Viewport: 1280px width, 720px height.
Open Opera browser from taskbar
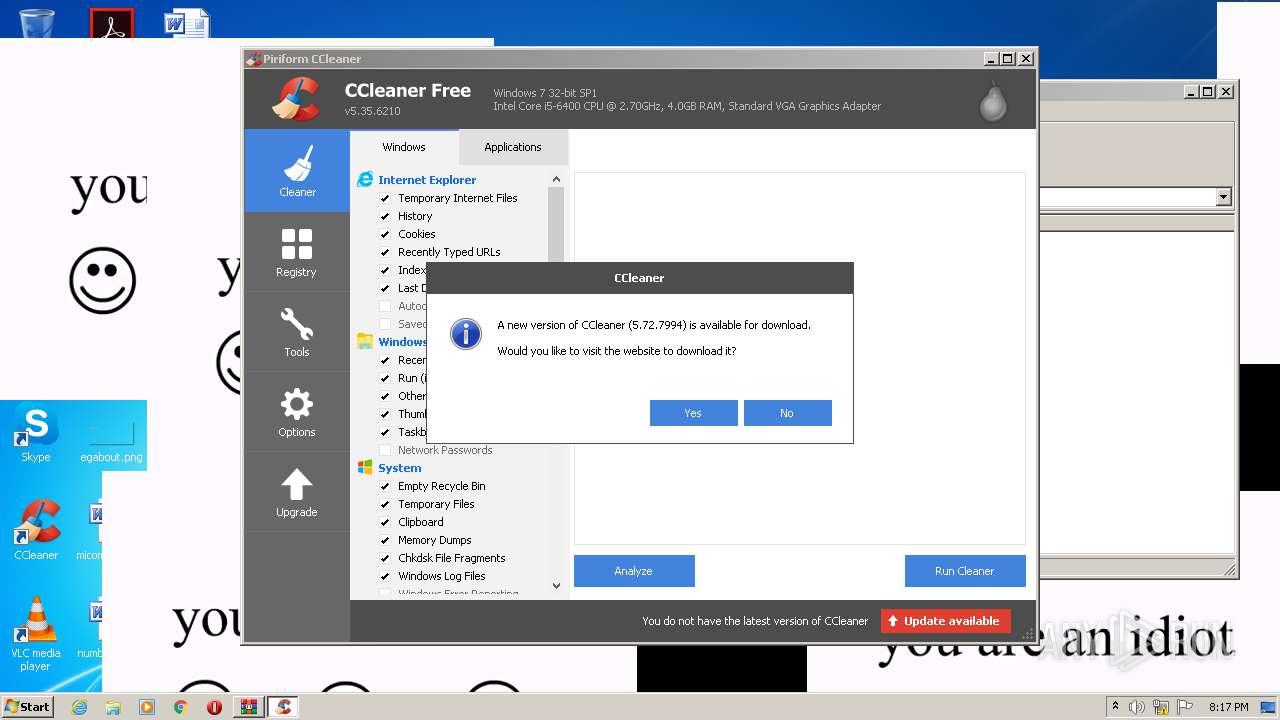tap(214, 707)
